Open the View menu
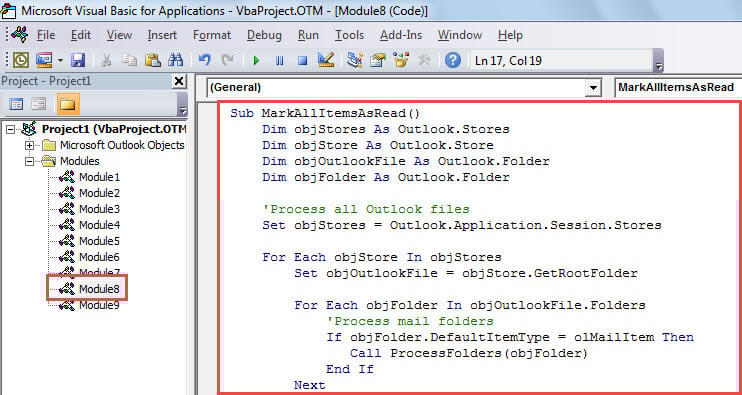This screenshot has width=742, height=395. pos(119,35)
